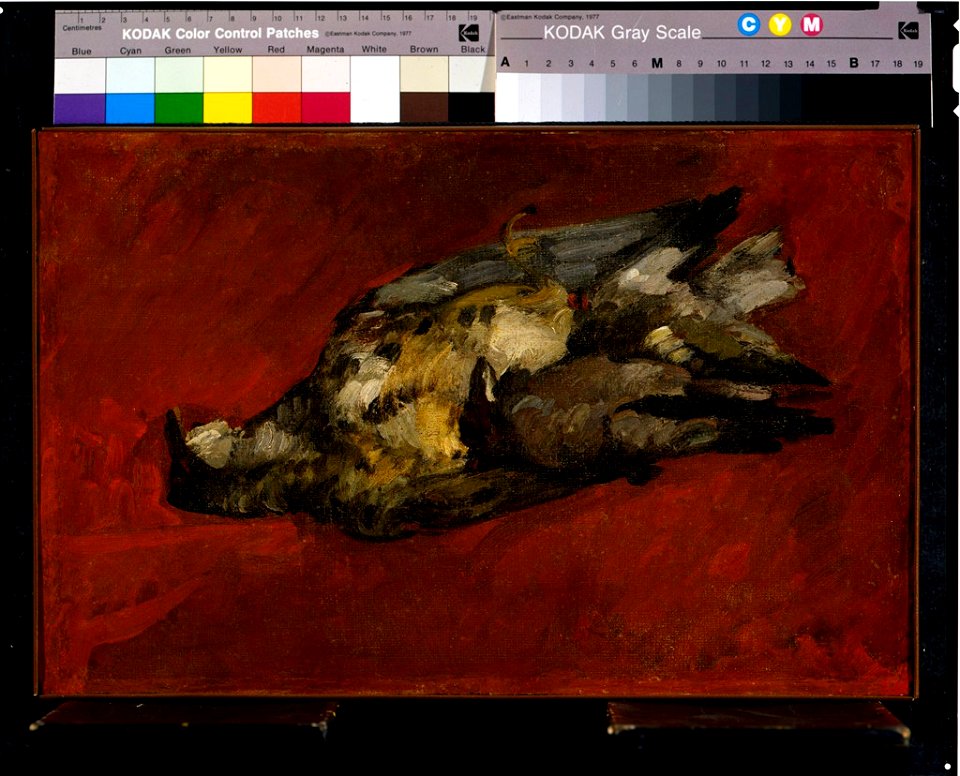Image resolution: width=960 pixels, height=776 pixels.
Task: Click the bold 'M' on gray scale numbering
Action: [657, 63]
